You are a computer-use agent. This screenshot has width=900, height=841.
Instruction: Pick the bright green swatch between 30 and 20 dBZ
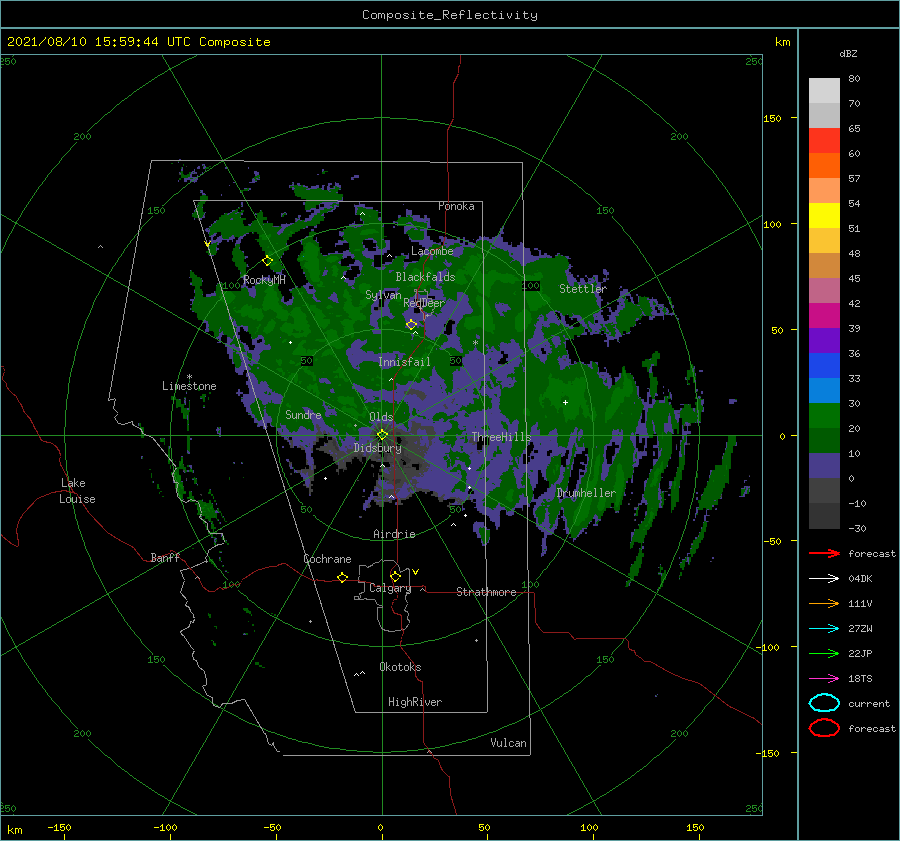[824, 415]
